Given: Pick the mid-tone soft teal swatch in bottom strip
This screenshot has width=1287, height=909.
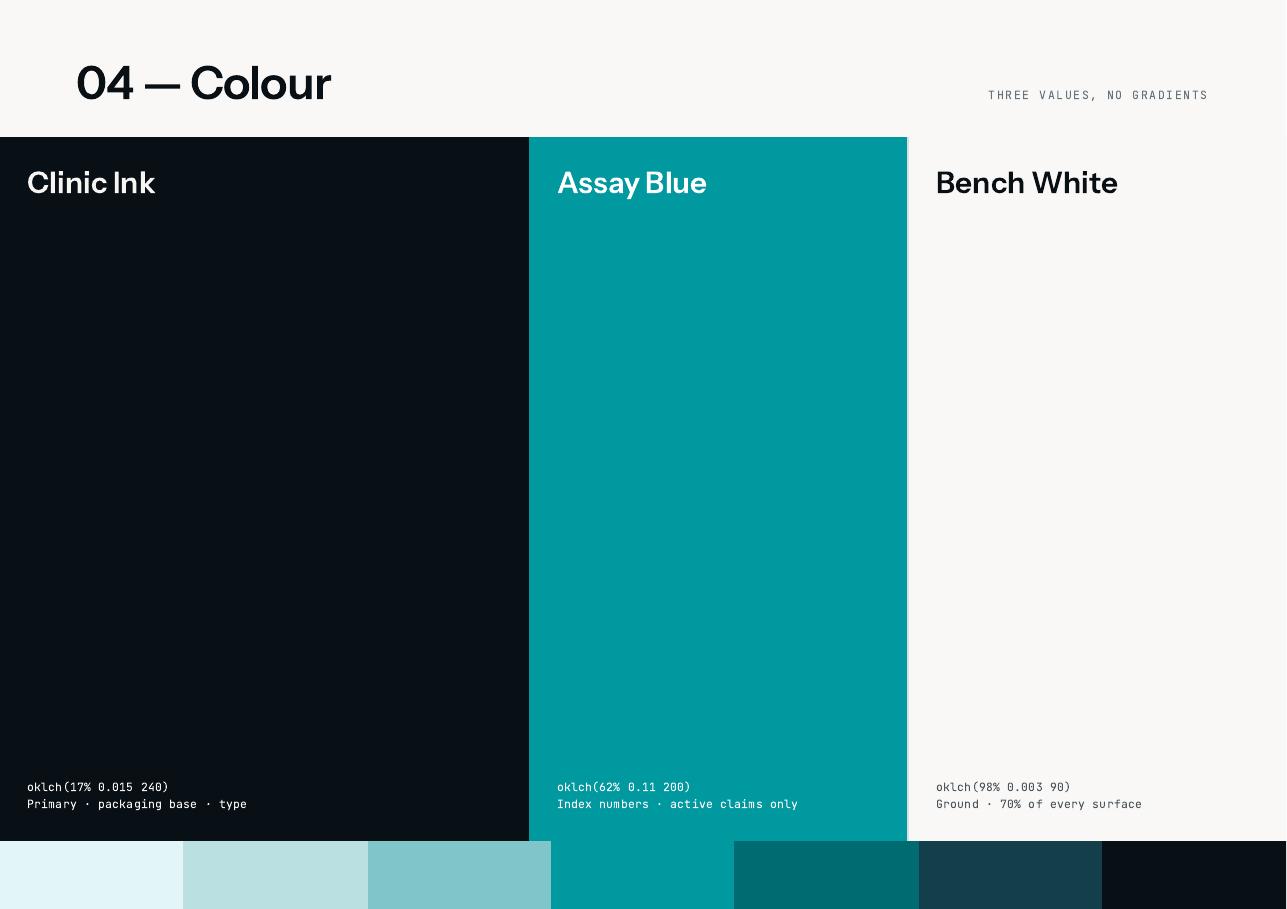Looking at the screenshot, I should click(x=460, y=875).
